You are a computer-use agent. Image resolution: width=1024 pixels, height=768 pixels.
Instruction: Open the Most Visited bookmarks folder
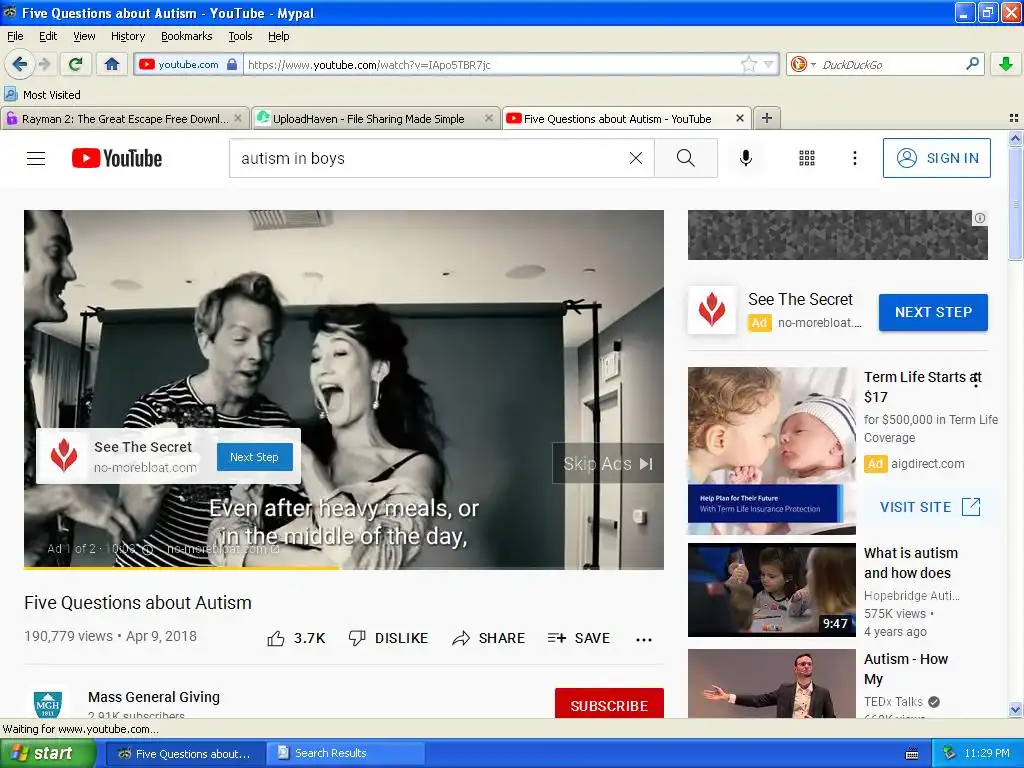tap(42, 95)
